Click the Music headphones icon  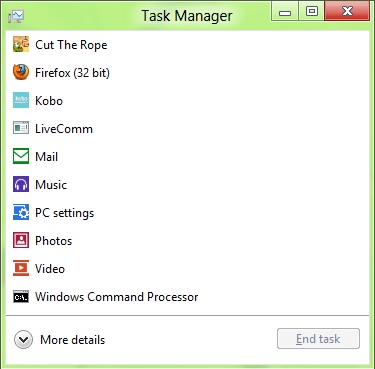tap(21, 184)
